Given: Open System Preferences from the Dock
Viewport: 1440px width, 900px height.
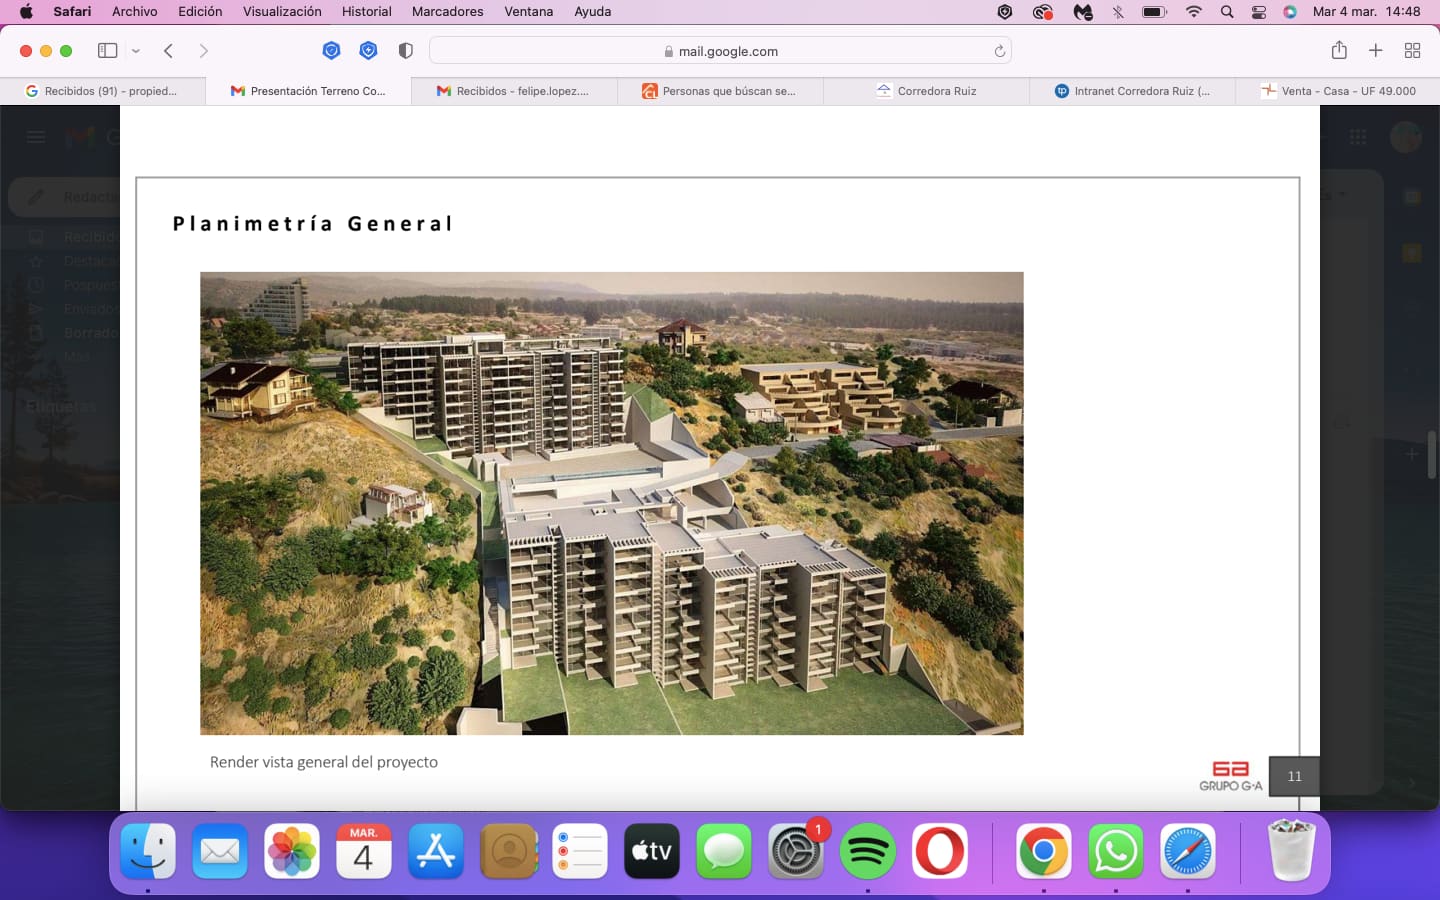Looking at the screenshot, I should point(796,851).
